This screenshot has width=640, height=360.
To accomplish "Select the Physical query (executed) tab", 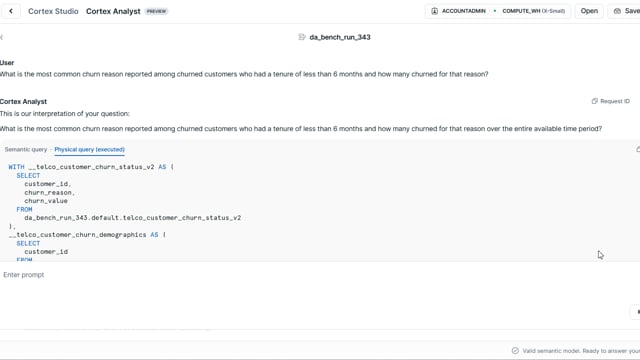I will (89, 149).
